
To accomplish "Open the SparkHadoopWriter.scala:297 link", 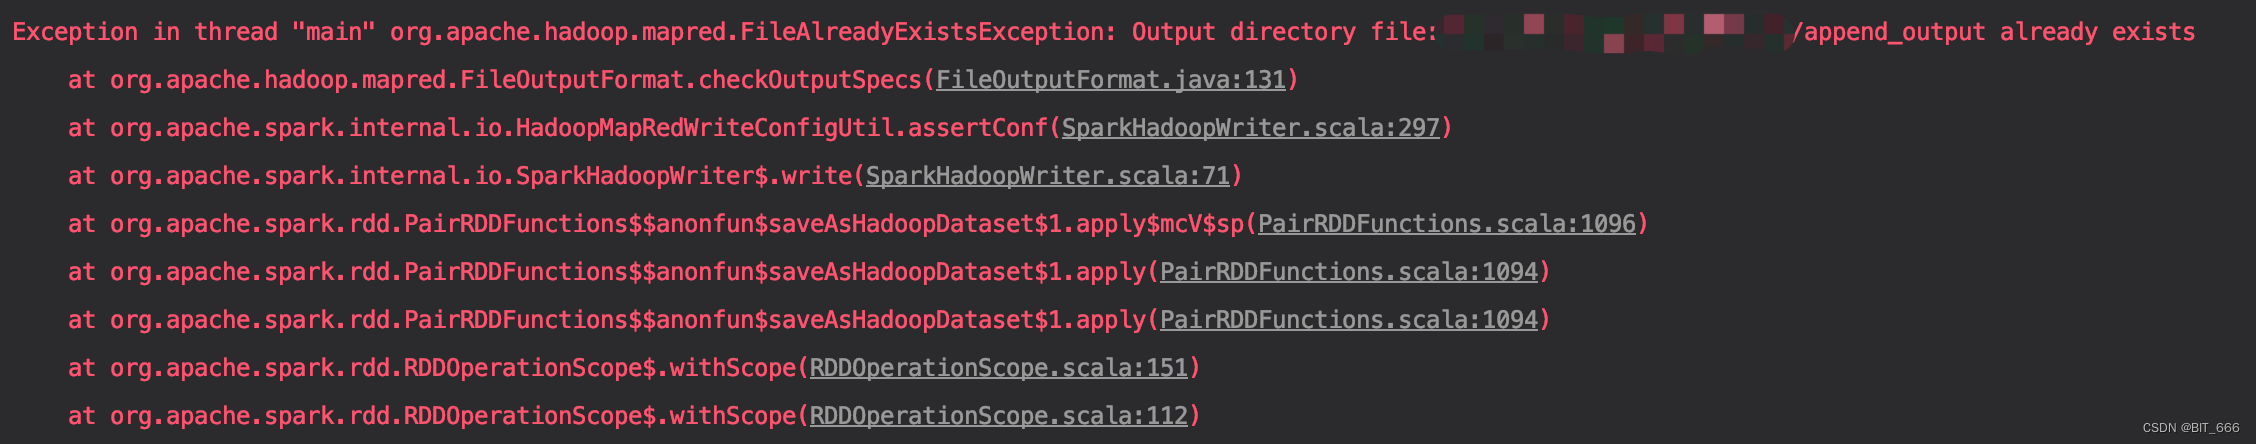I will point(1250,128).
